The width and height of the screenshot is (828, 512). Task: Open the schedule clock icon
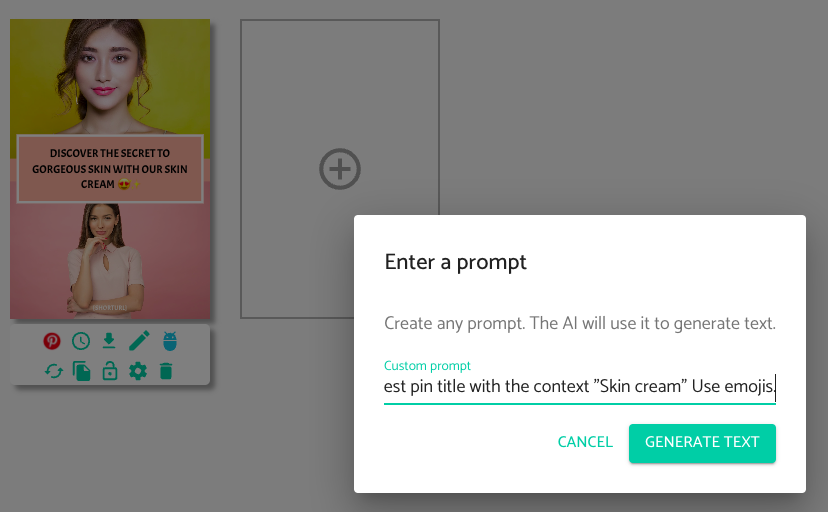81,341
